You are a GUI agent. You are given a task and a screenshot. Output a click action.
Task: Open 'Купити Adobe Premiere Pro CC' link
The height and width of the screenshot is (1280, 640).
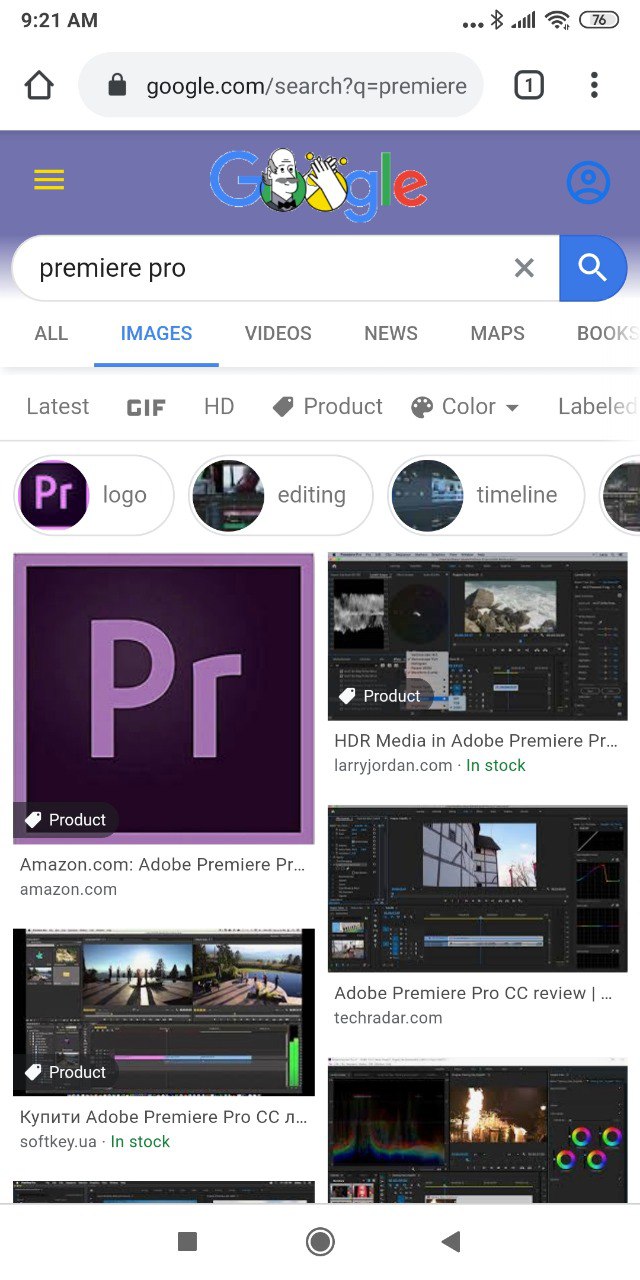coord(164,1117)
